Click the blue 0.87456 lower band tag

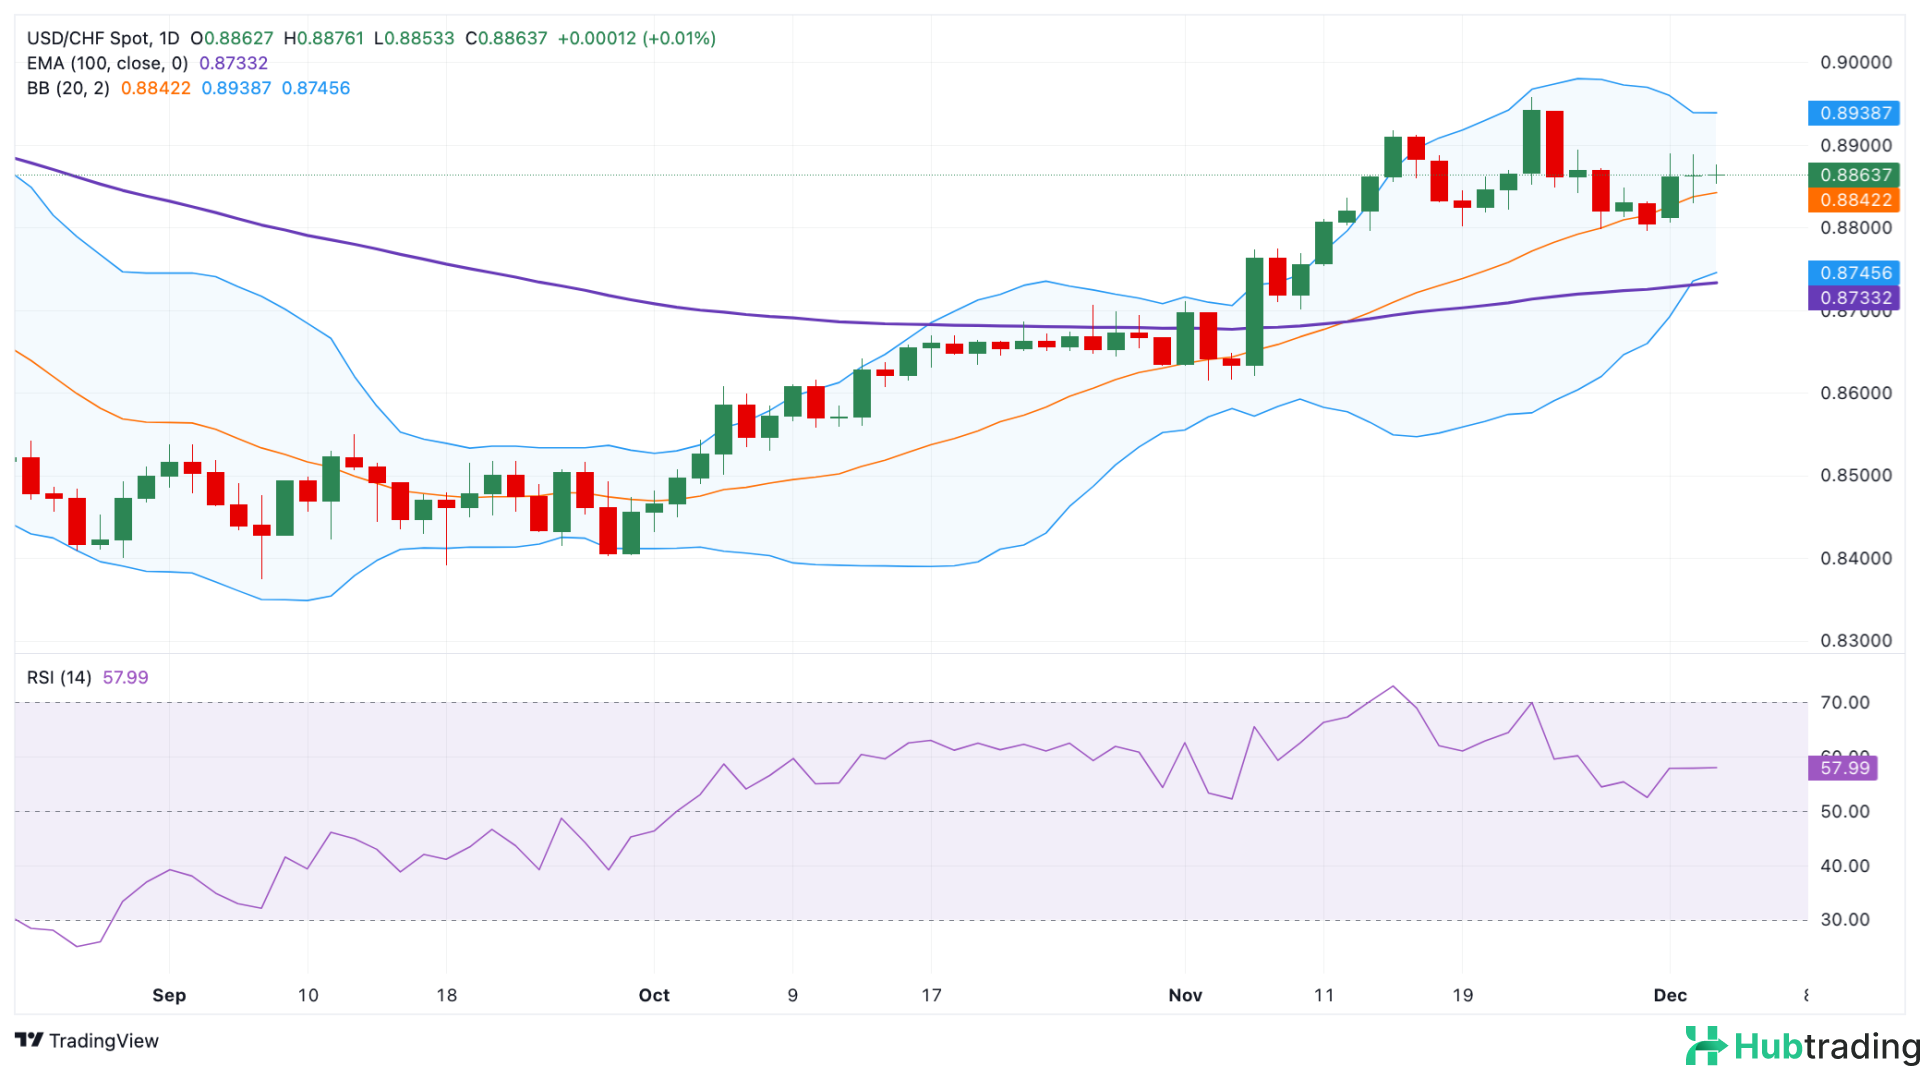1855,273
